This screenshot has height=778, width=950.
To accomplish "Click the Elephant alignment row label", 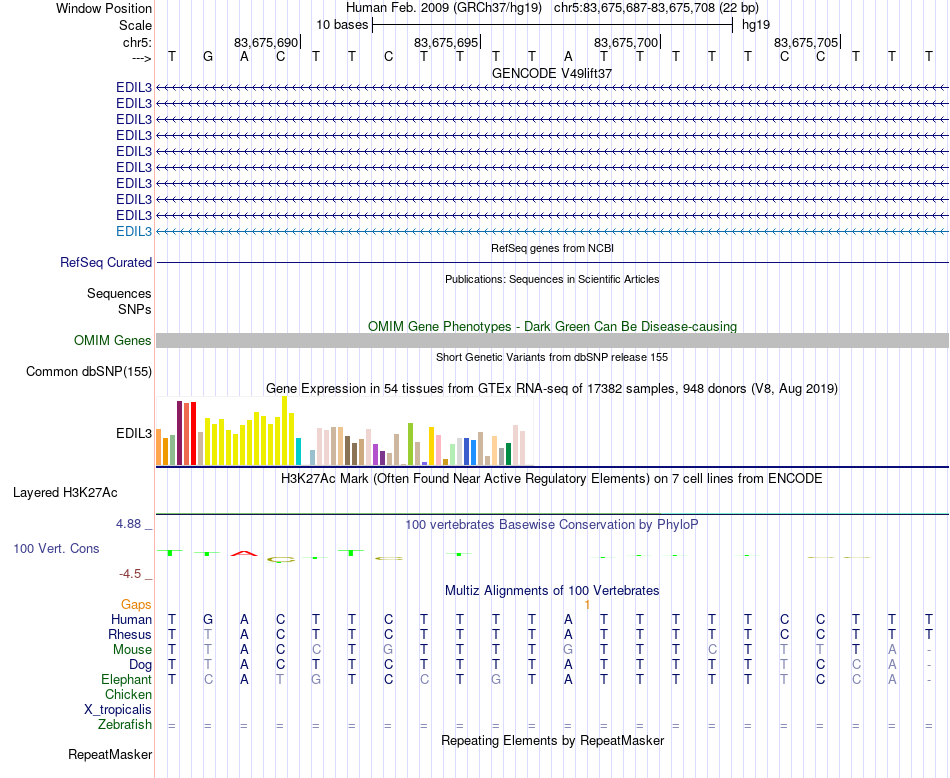I will [127, 680].
